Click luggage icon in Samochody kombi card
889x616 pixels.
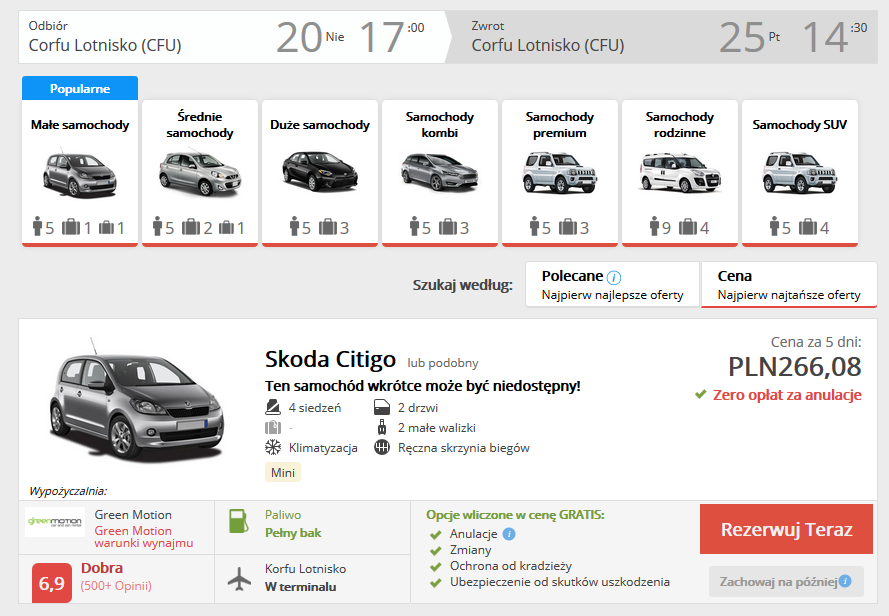pyautogui.click(x=448, y=227)
